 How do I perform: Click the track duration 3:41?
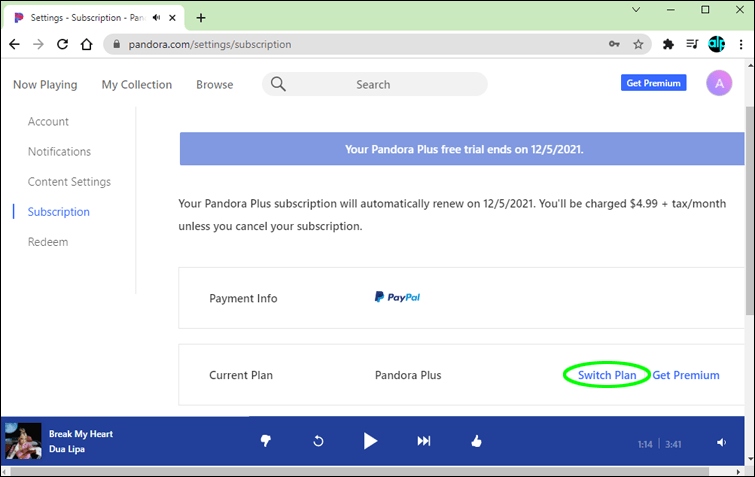point(673,444)
